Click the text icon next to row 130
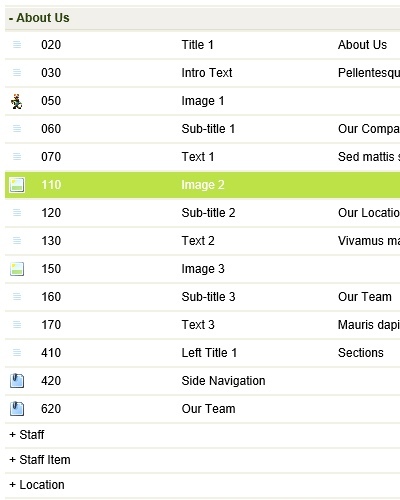The height and width of the screenshot is (500, 400). pyautogui.click(x=17, y=241)
